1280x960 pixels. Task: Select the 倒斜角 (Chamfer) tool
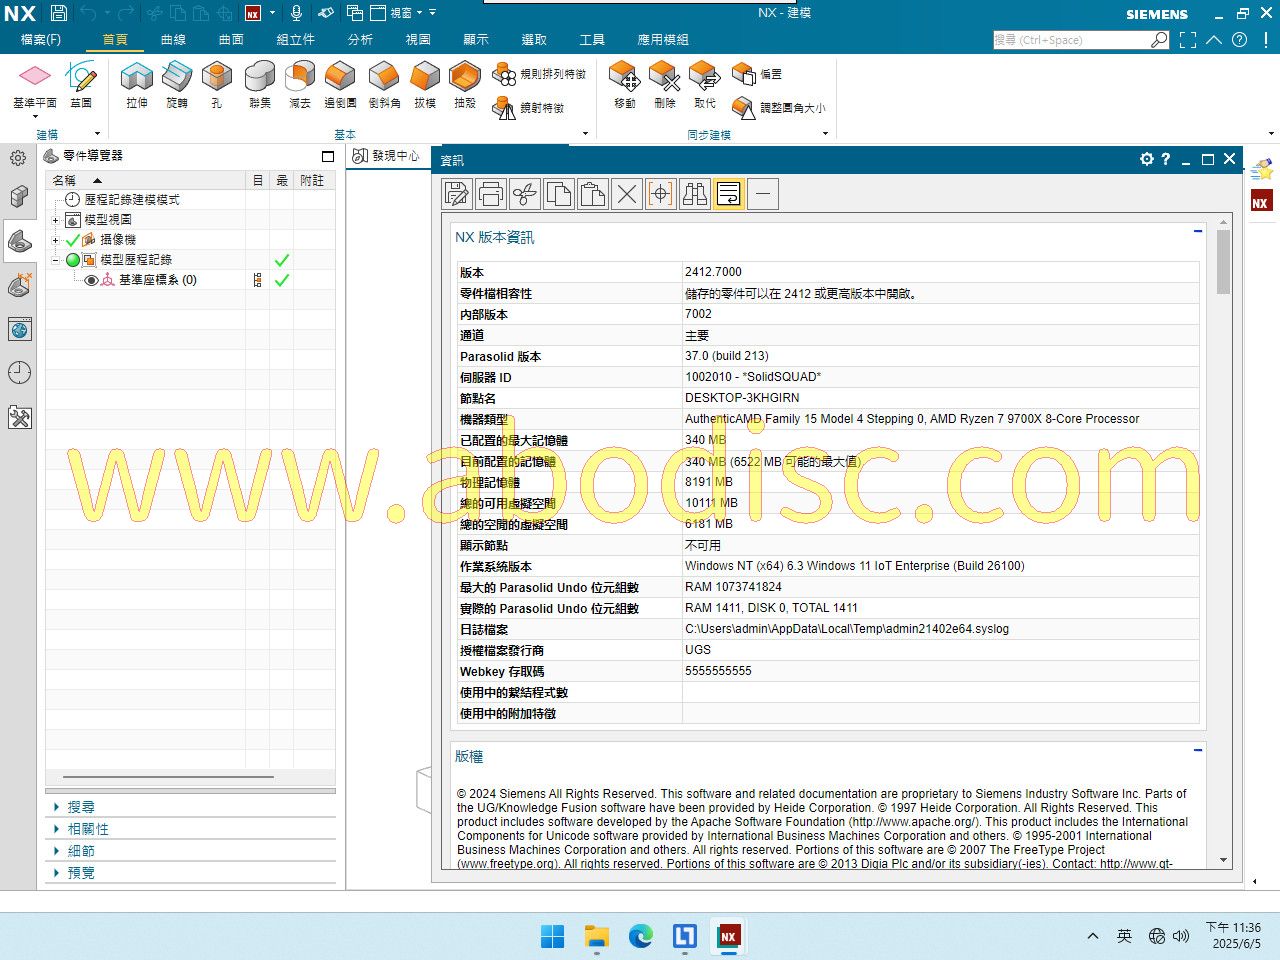click(384, 85)
